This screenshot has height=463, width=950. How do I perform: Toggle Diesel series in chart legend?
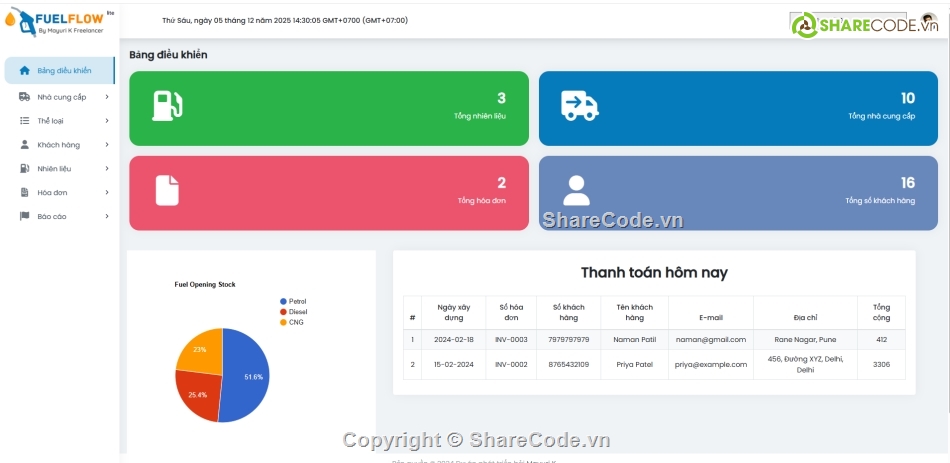pos(297,312)
